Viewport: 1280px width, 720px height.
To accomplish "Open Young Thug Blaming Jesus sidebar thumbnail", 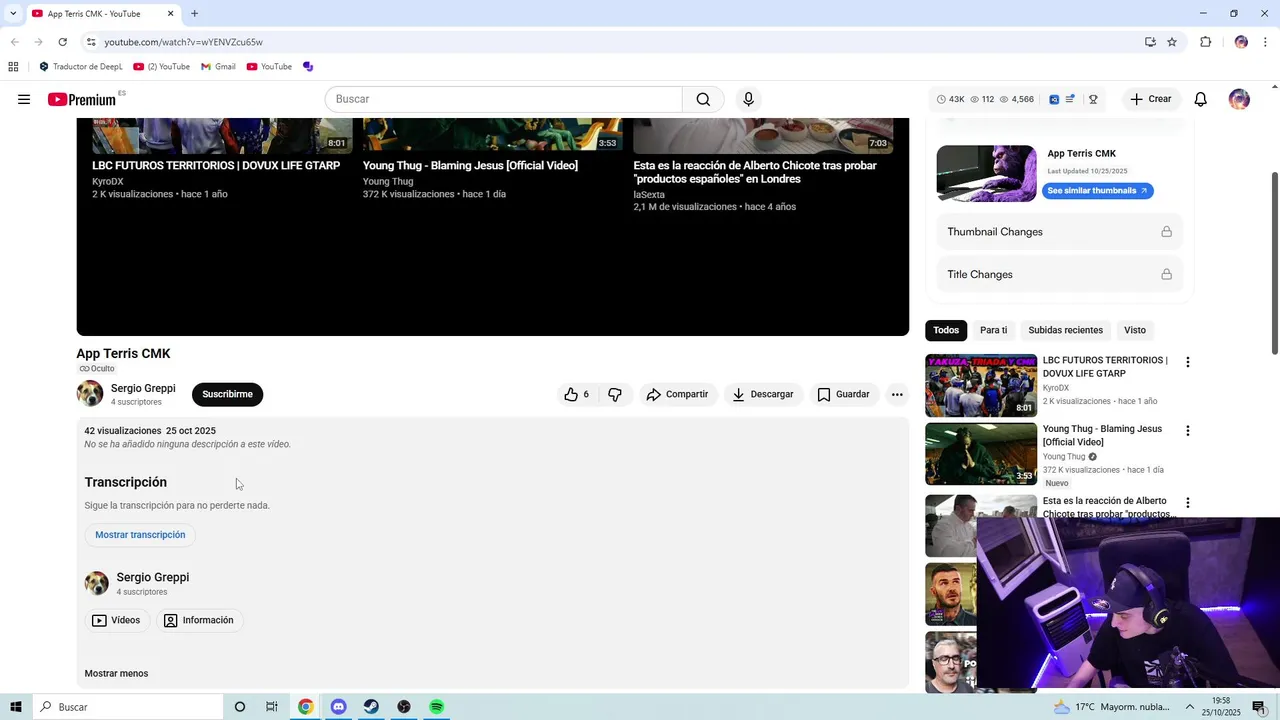I will coord(981,454).
